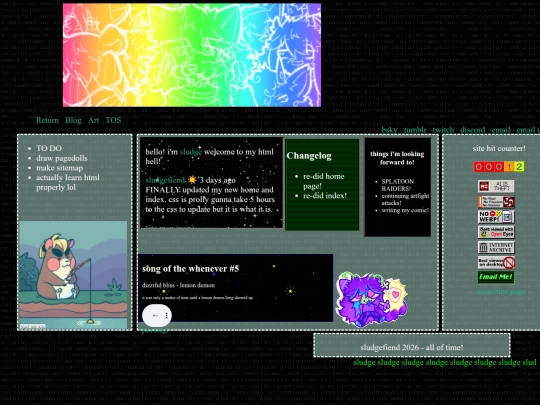Screen dimensions: 540x405
Task: Open the twitch link
Action: coord(443,130)
